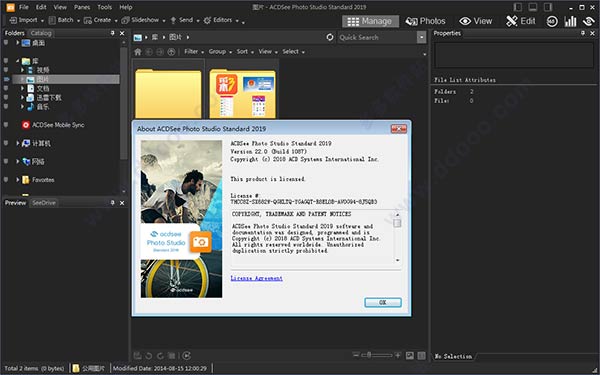Switch to Photos mode
Screen dimensions: 600x375
(426, 21)
